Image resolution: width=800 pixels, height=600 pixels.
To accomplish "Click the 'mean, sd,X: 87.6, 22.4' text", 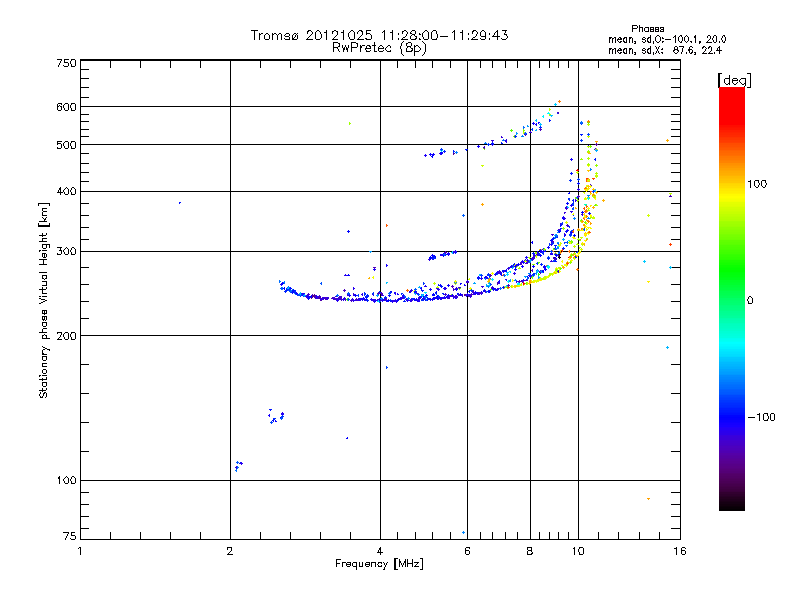I will point(665,51).
